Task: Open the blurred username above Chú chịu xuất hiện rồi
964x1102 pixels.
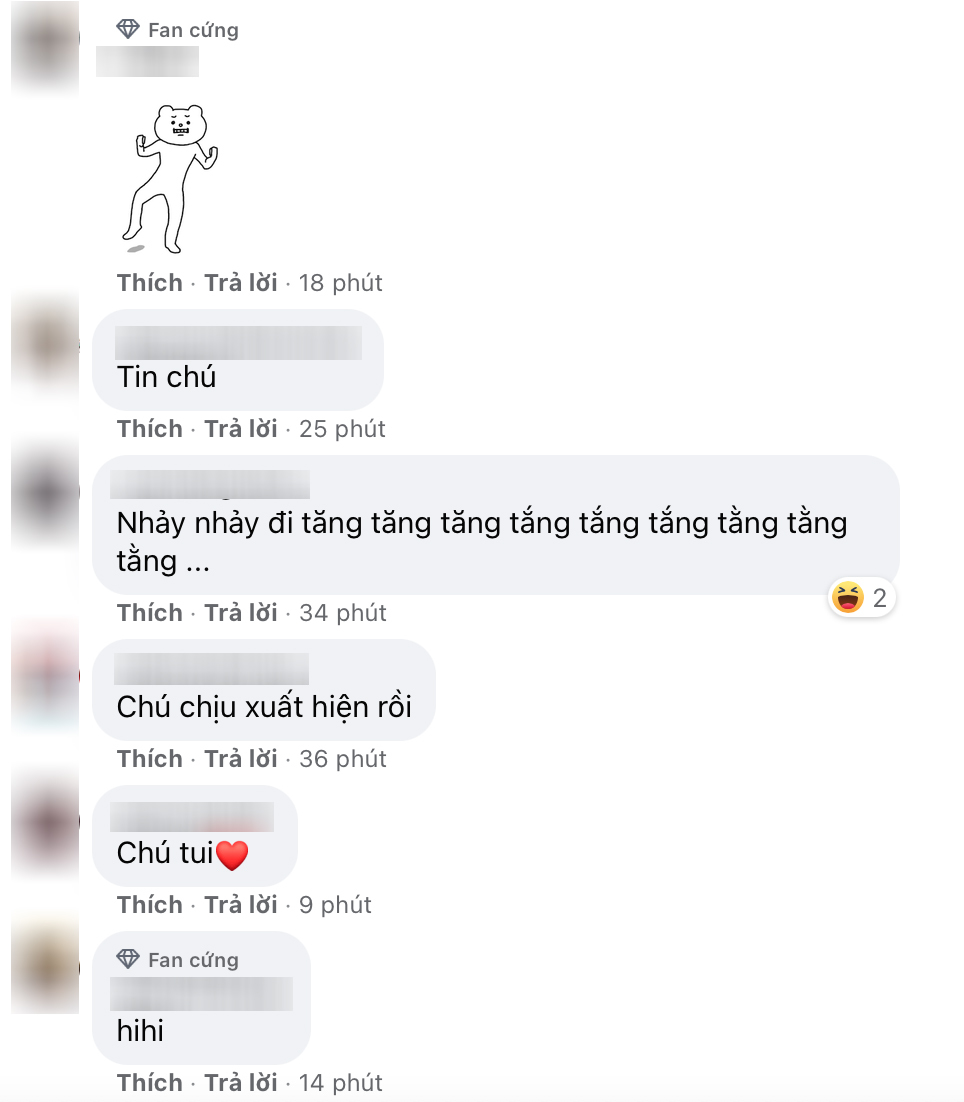Action: pyautogui.click(x=211, y=668)
